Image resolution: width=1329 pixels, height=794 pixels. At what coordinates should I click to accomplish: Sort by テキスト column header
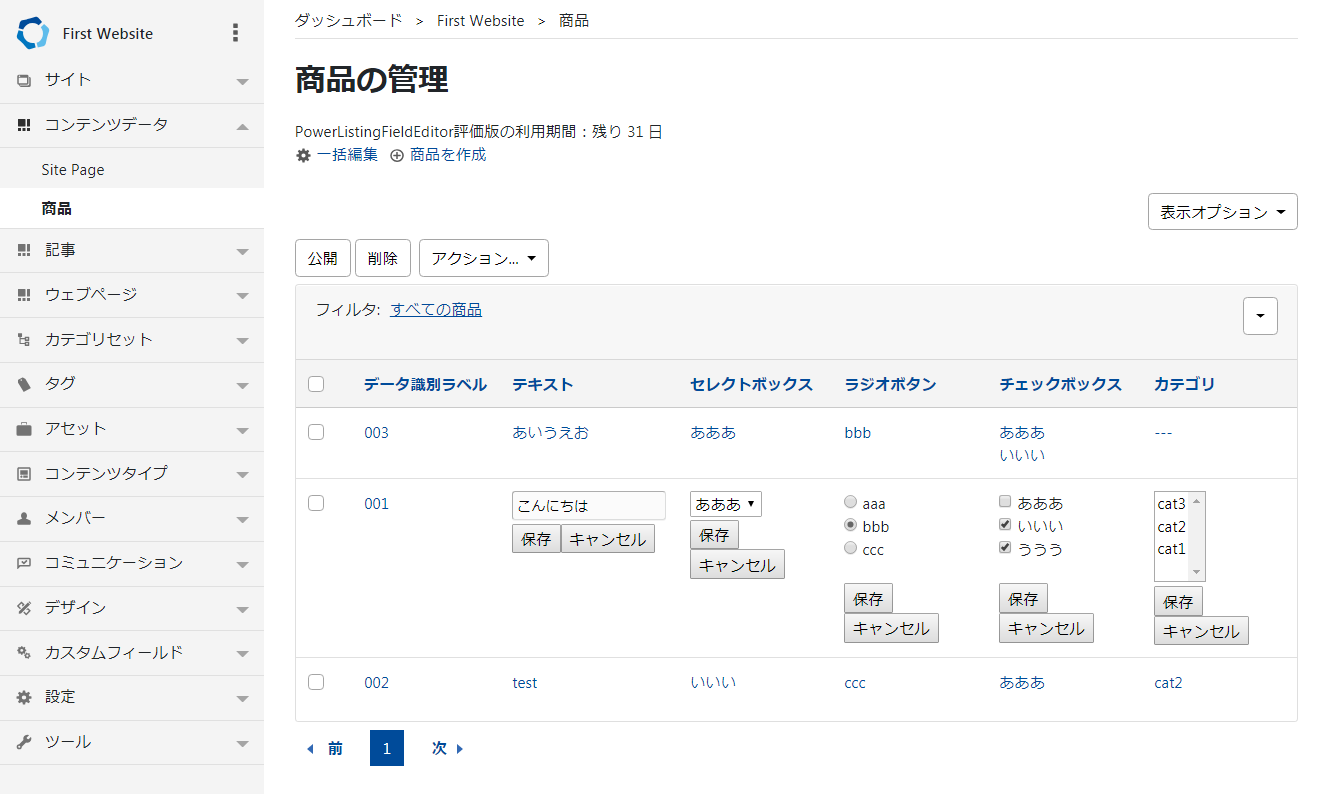click(x=543, y=384)
